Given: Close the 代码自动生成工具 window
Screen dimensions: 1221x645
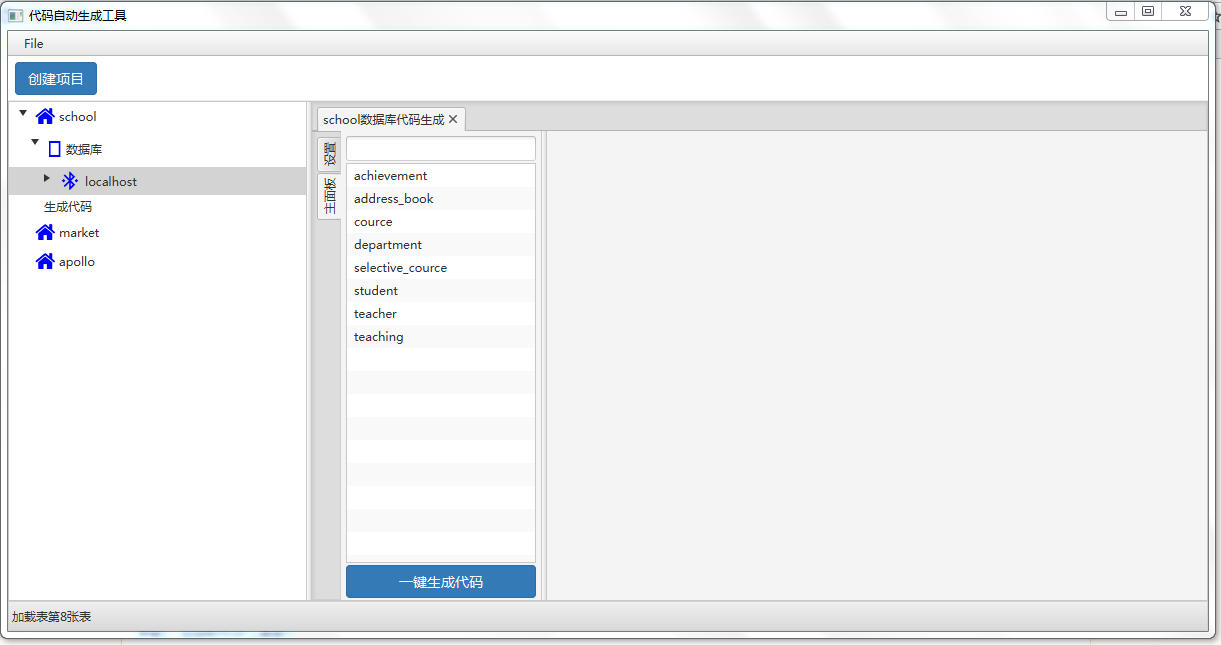Looking at the screenshot, I should click(1185, 12).
